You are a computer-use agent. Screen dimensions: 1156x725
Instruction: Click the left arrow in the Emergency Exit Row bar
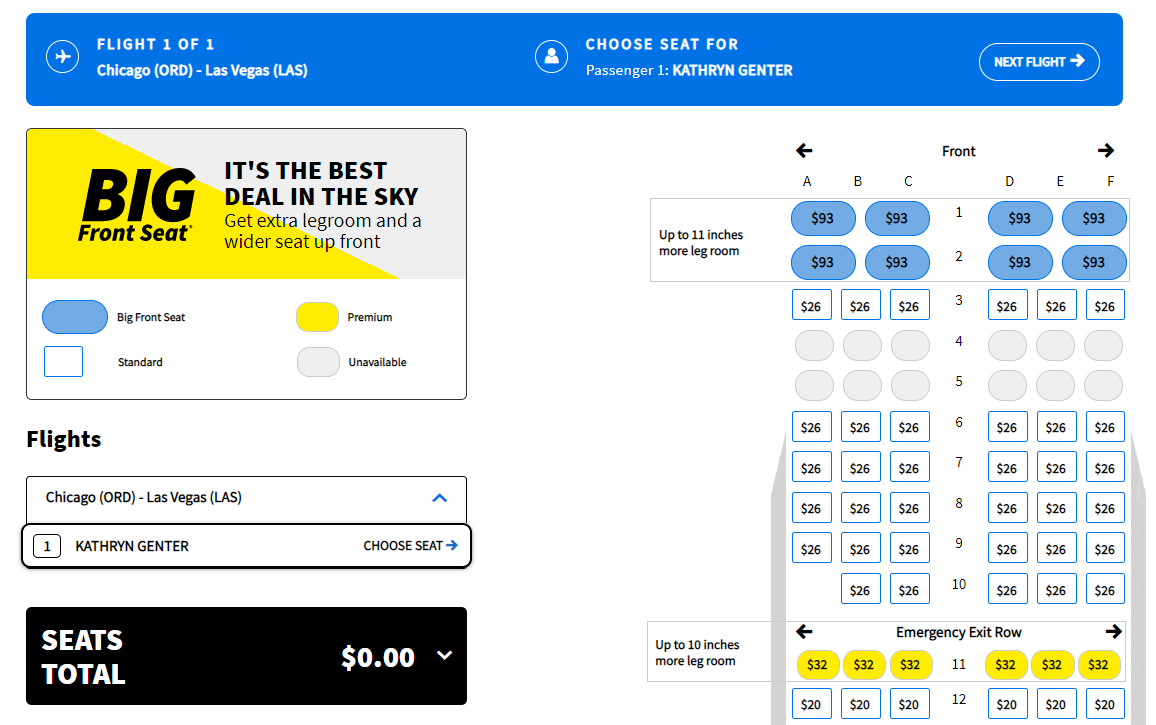point(804,631)
